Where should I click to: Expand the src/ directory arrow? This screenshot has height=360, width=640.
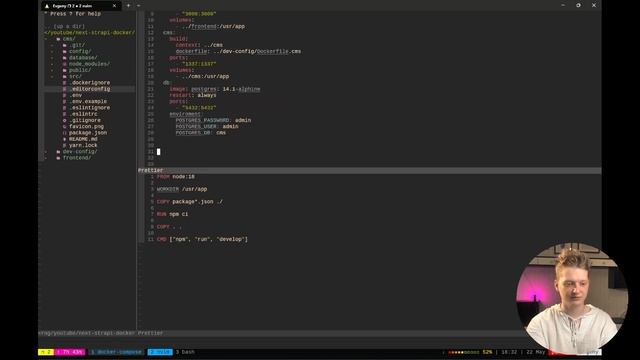tap(52, 76)
